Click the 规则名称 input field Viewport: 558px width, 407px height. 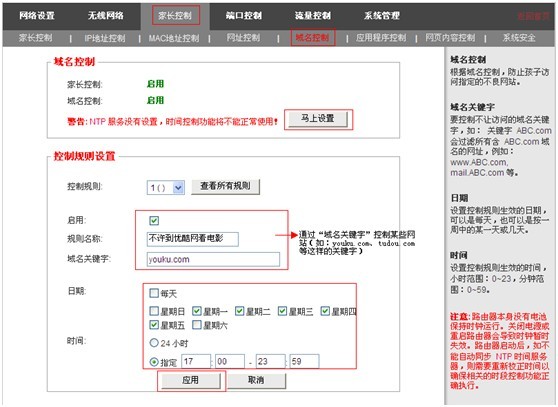(x=193, y=239)
